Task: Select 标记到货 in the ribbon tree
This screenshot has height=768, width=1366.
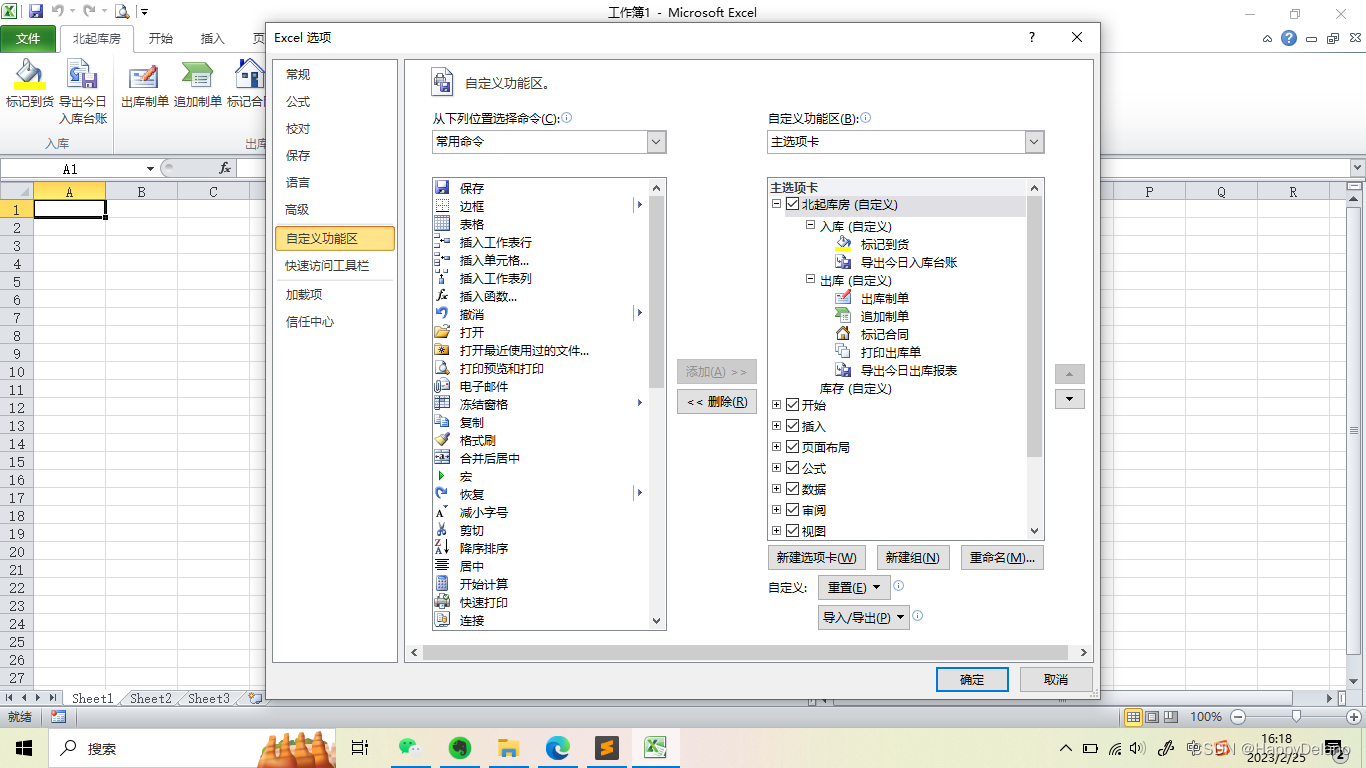Action: (884, 244)
